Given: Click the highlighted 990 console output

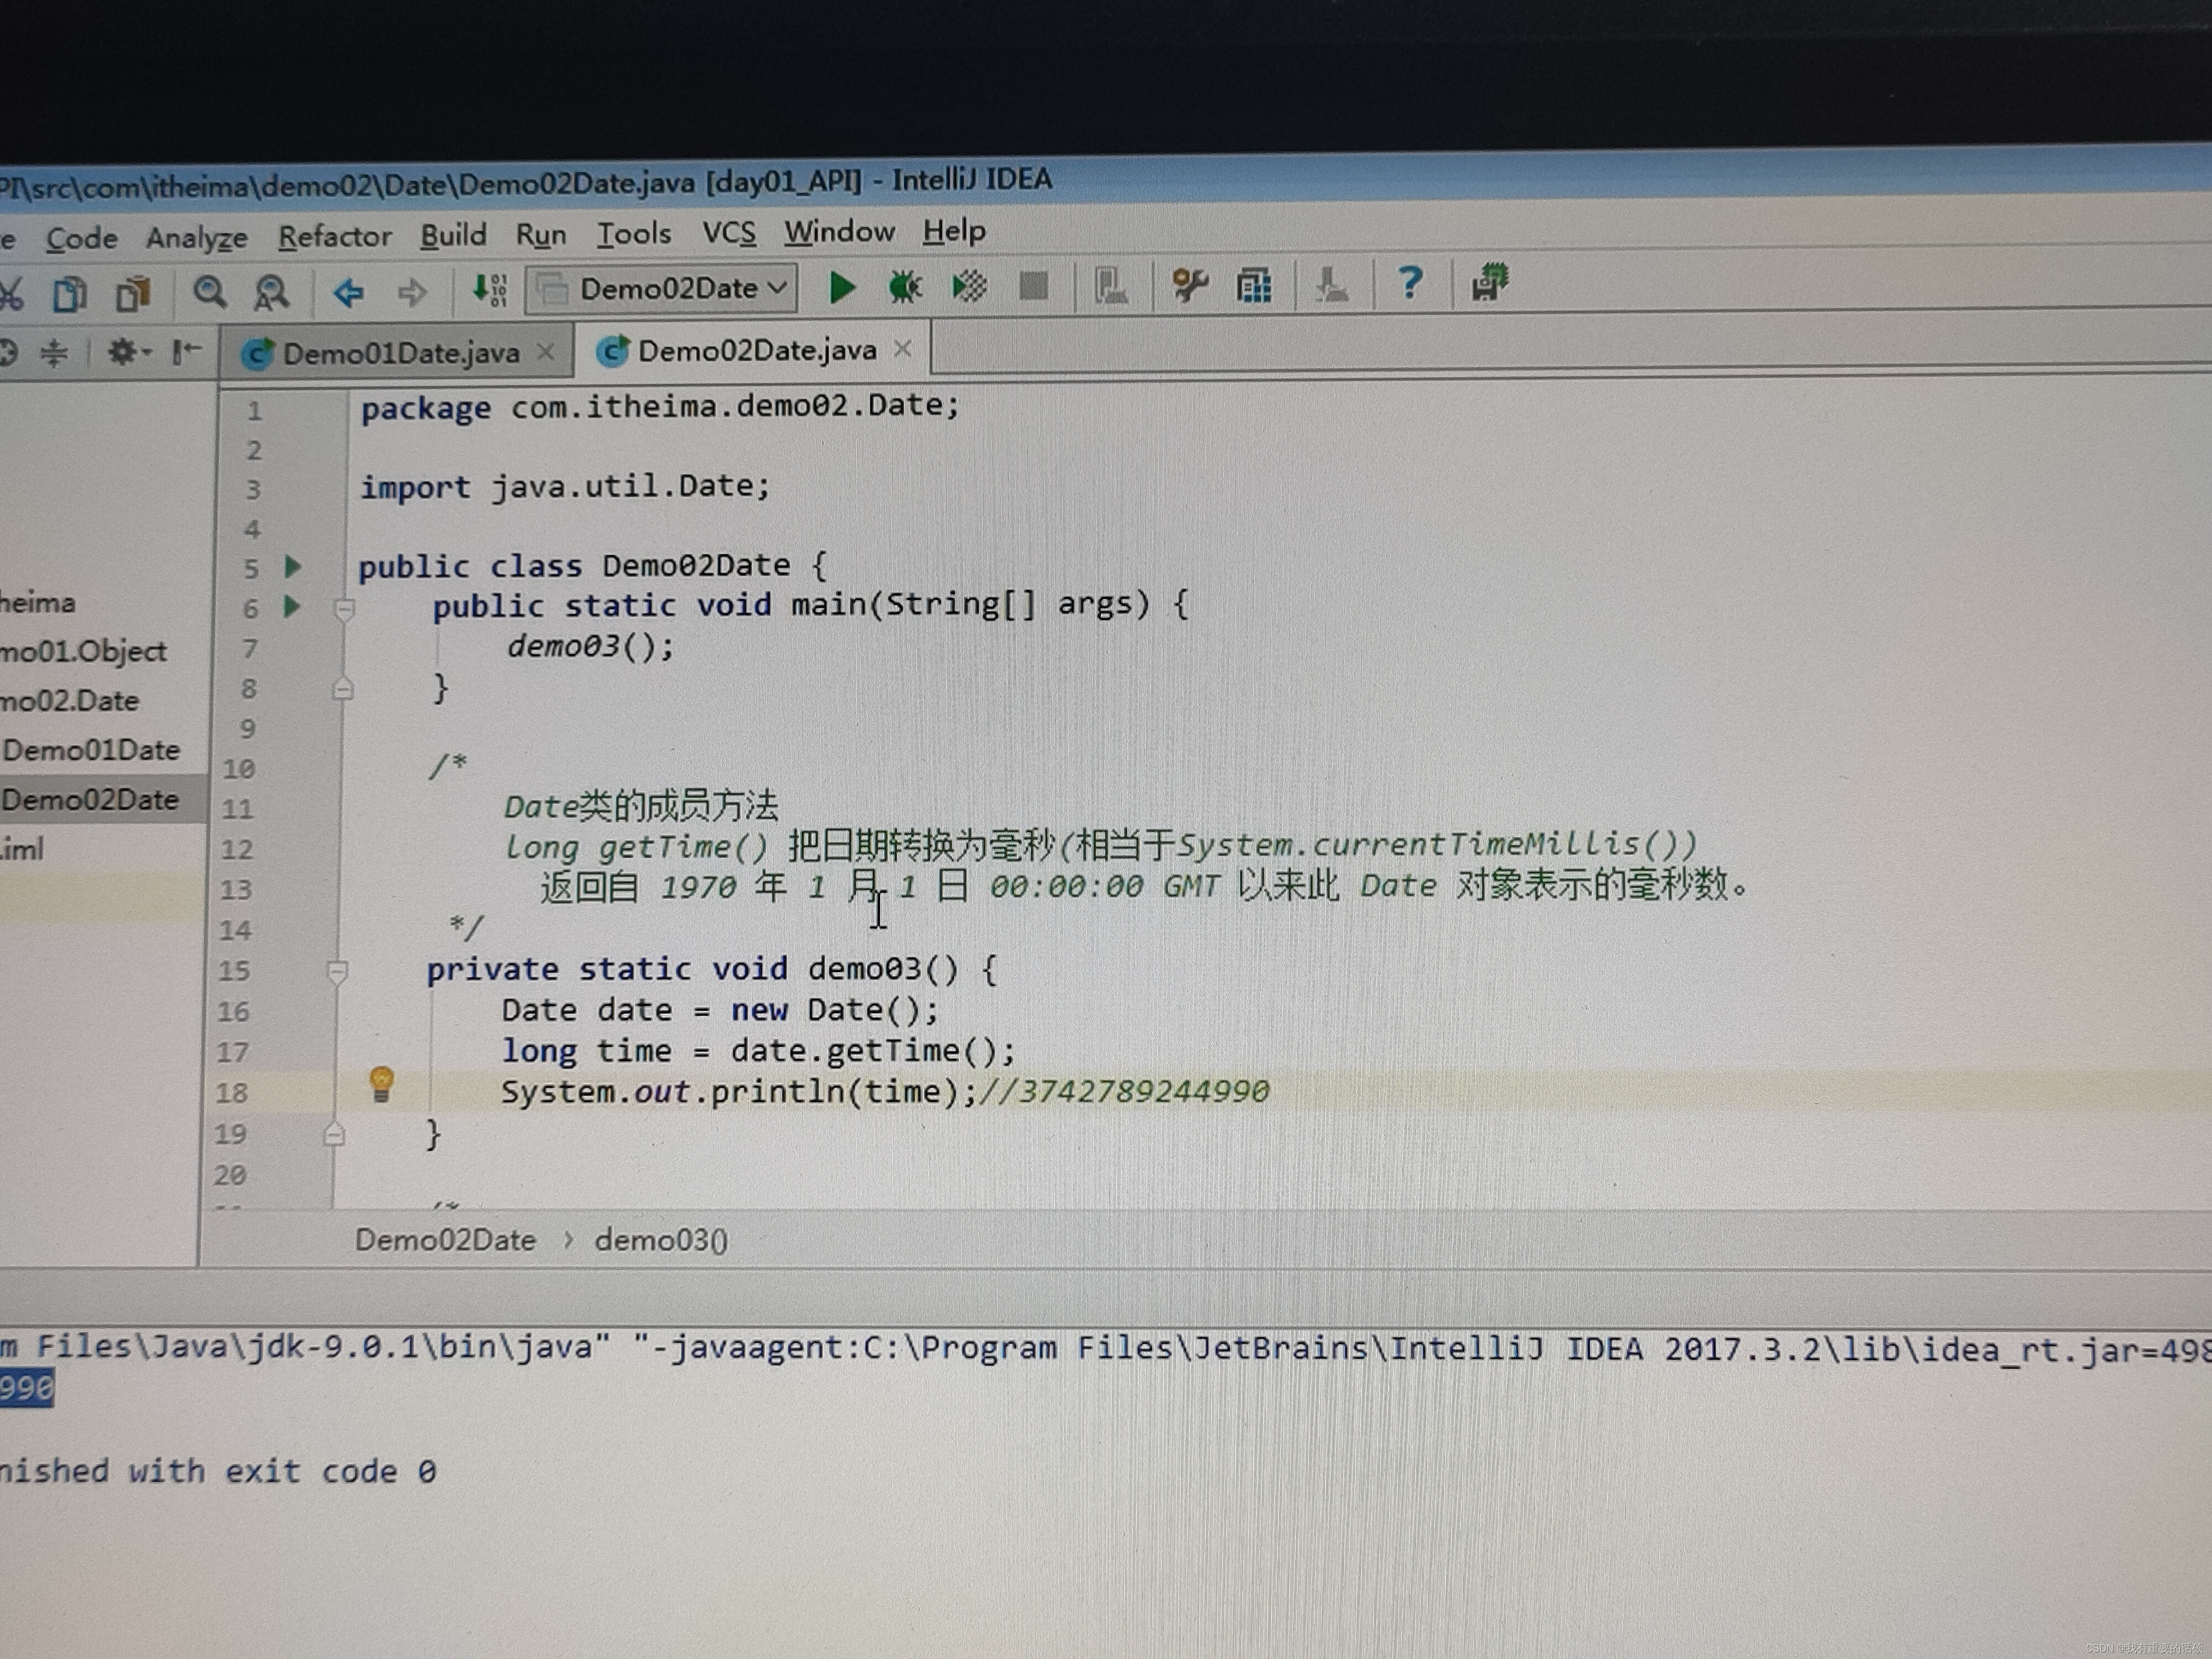Looking at the screenshot, I should pyautogui.click(x=27, y=1388).
